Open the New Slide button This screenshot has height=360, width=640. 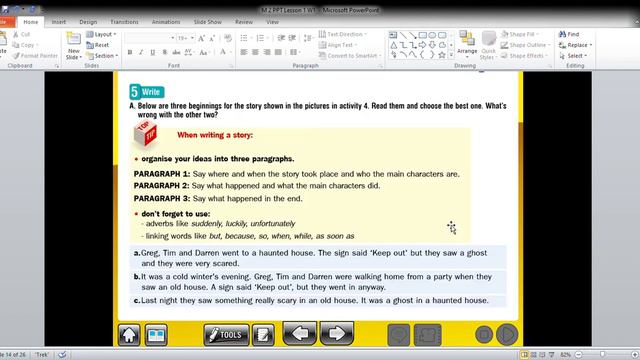tap(74, 46)
